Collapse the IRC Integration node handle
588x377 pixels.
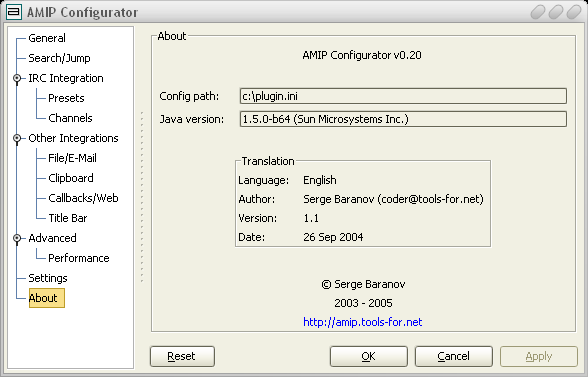click(x=17, y=78)
